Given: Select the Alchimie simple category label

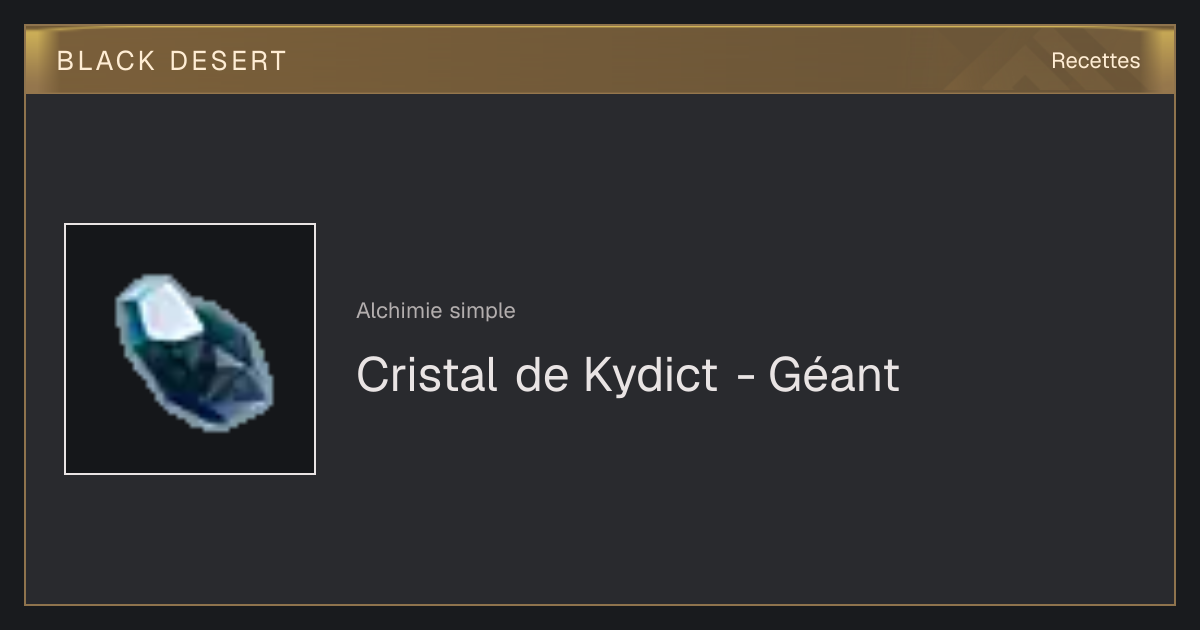Looking at the screenshot, I should click(436, 311).
